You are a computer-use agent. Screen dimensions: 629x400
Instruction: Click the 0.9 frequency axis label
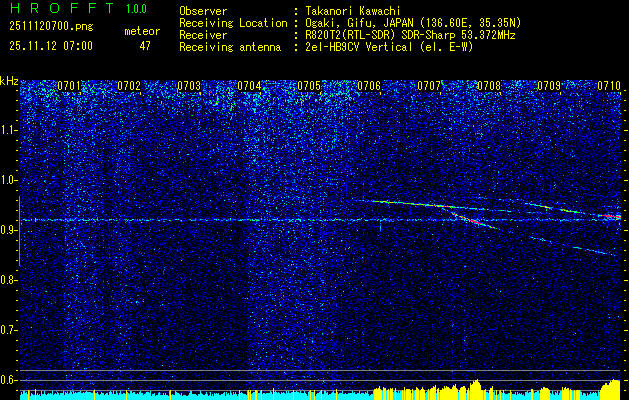coord(8,230)
